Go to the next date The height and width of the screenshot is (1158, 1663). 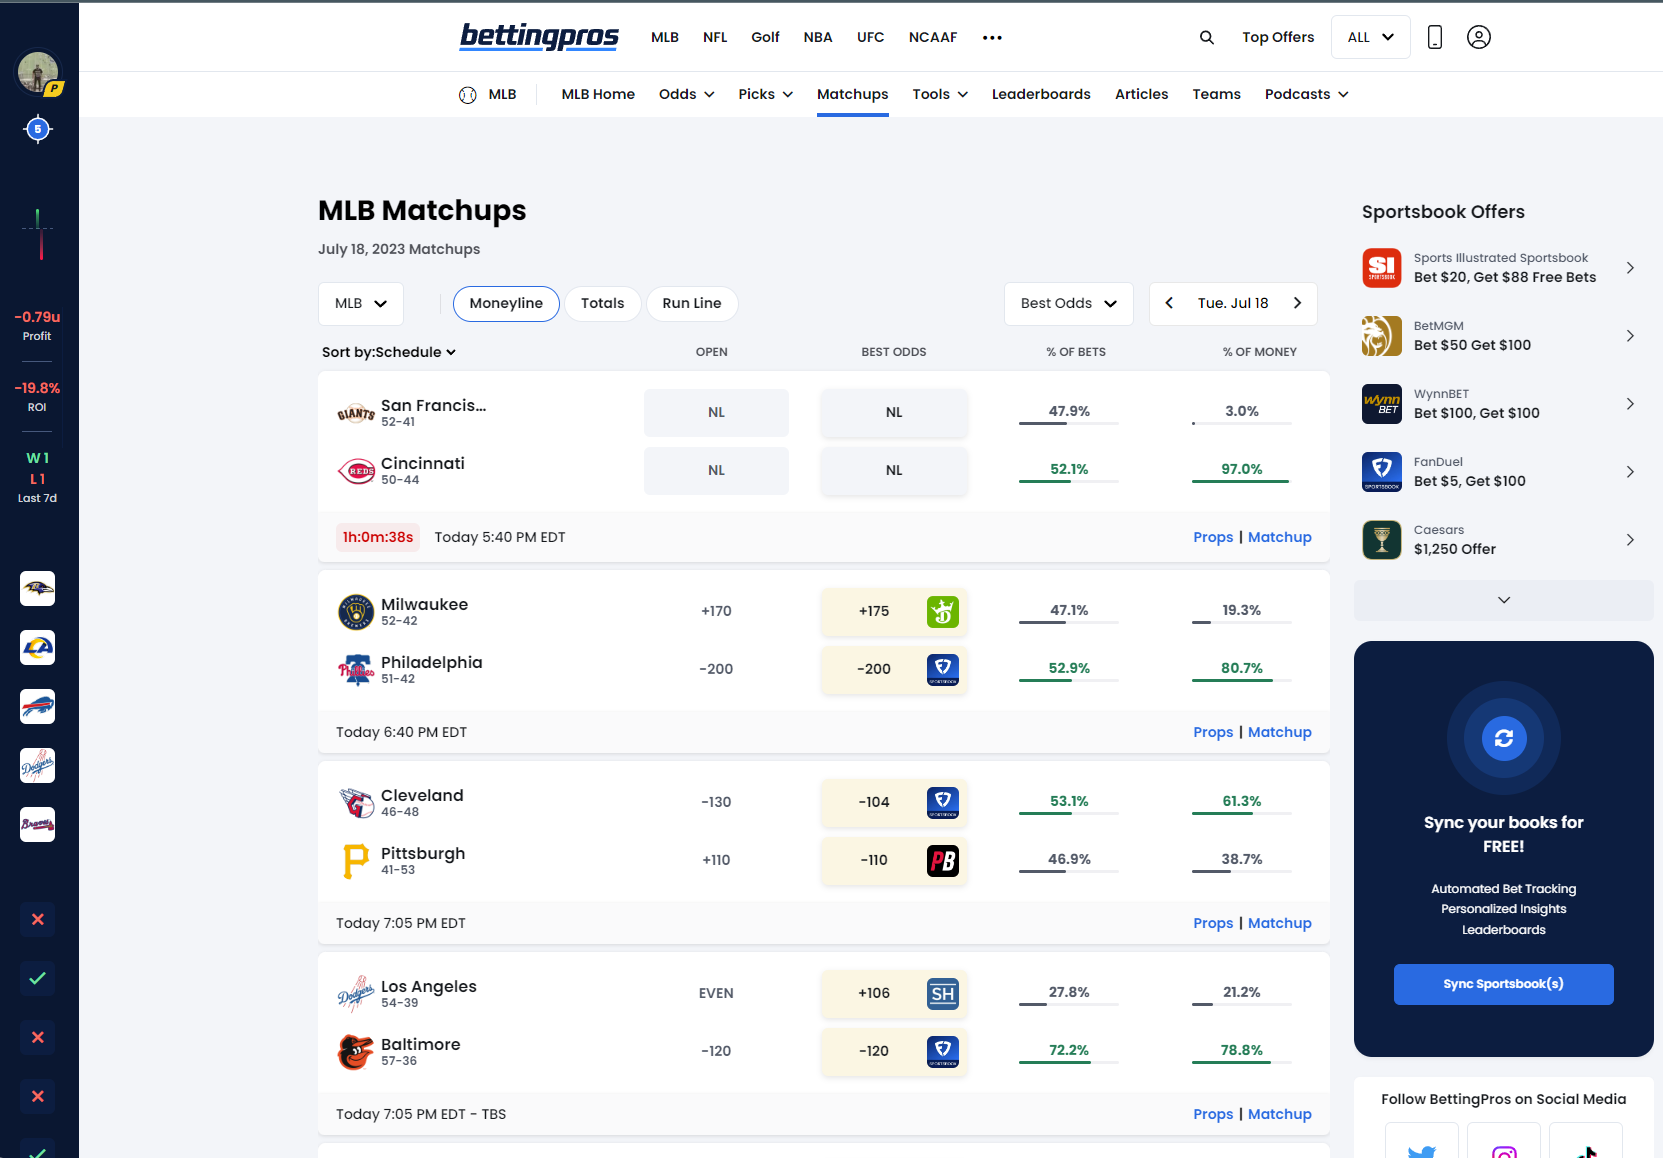[1297, 303]
